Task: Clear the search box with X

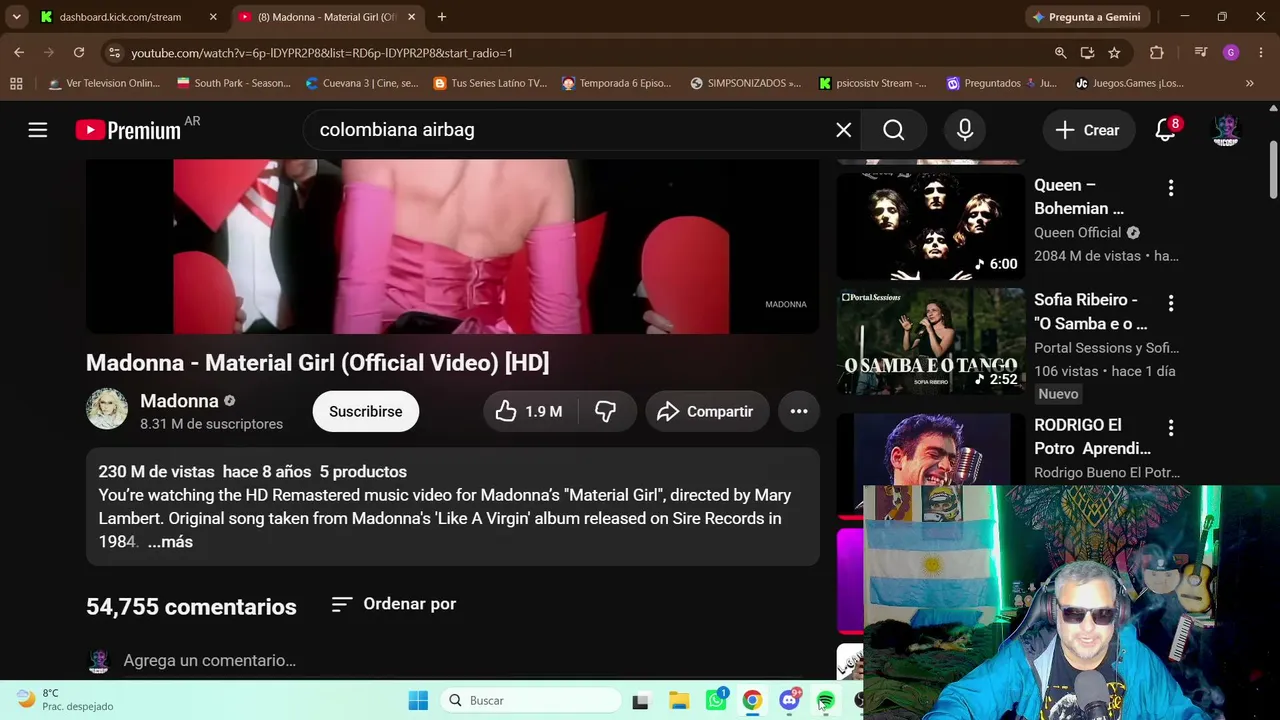Action: [x=844, y=130]
